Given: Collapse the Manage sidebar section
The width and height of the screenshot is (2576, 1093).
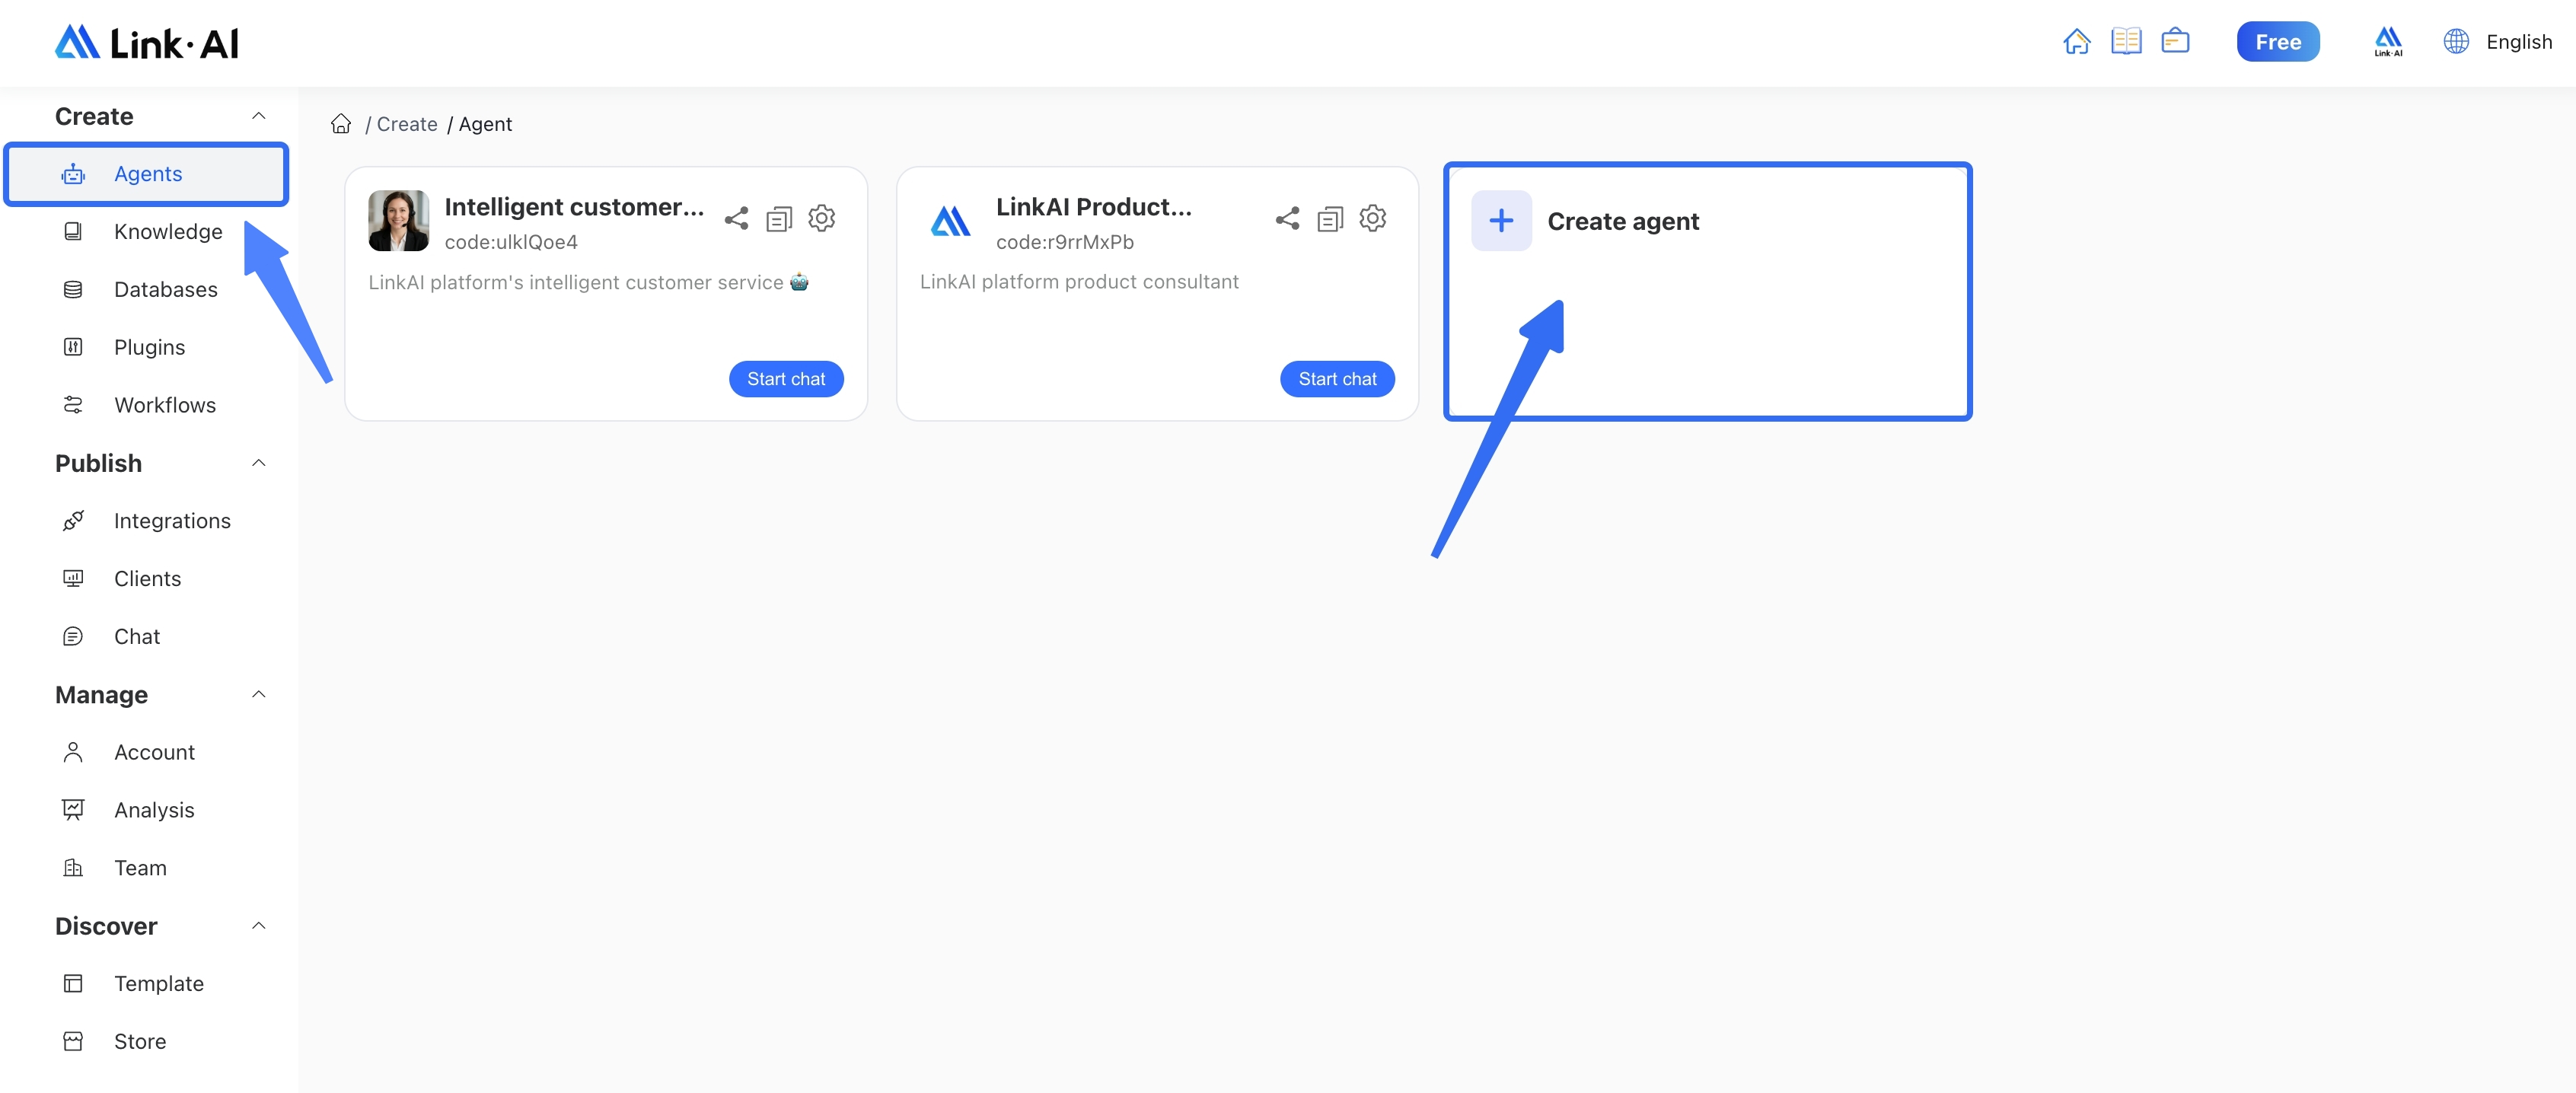Looking at the screenshot, I should coord(259,694).
